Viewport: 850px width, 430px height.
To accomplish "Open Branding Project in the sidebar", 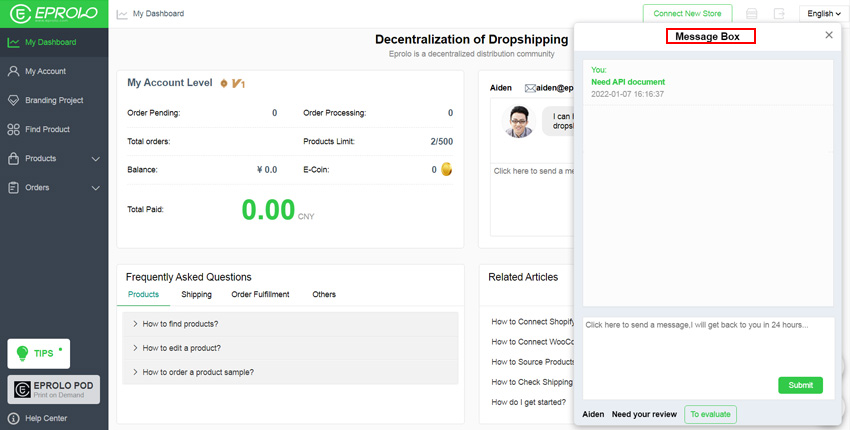I will point(54,100).
